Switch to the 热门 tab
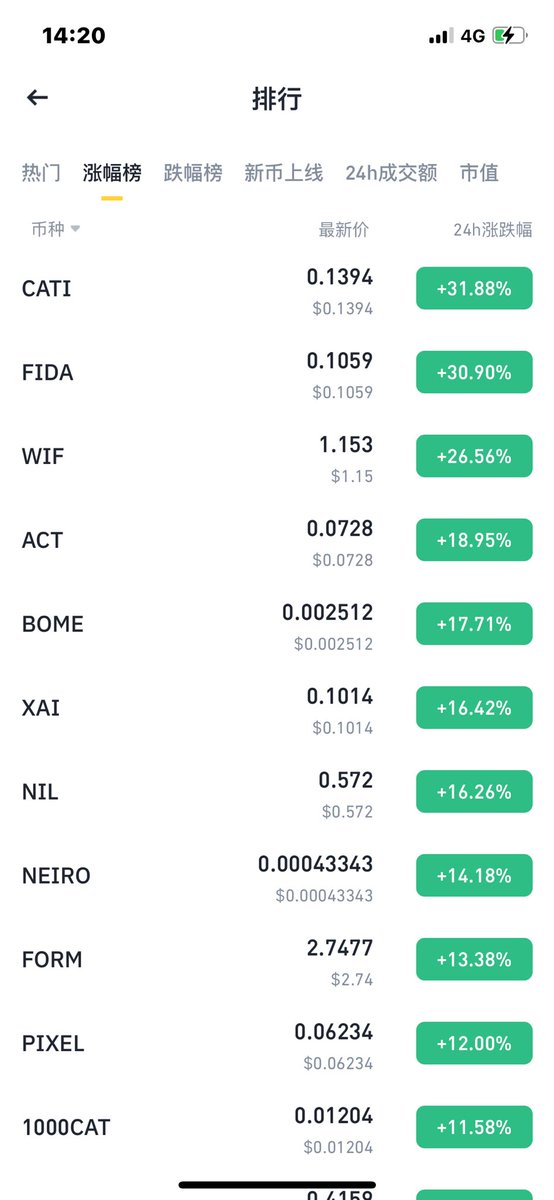554x1200 pixels. (40, 173)
